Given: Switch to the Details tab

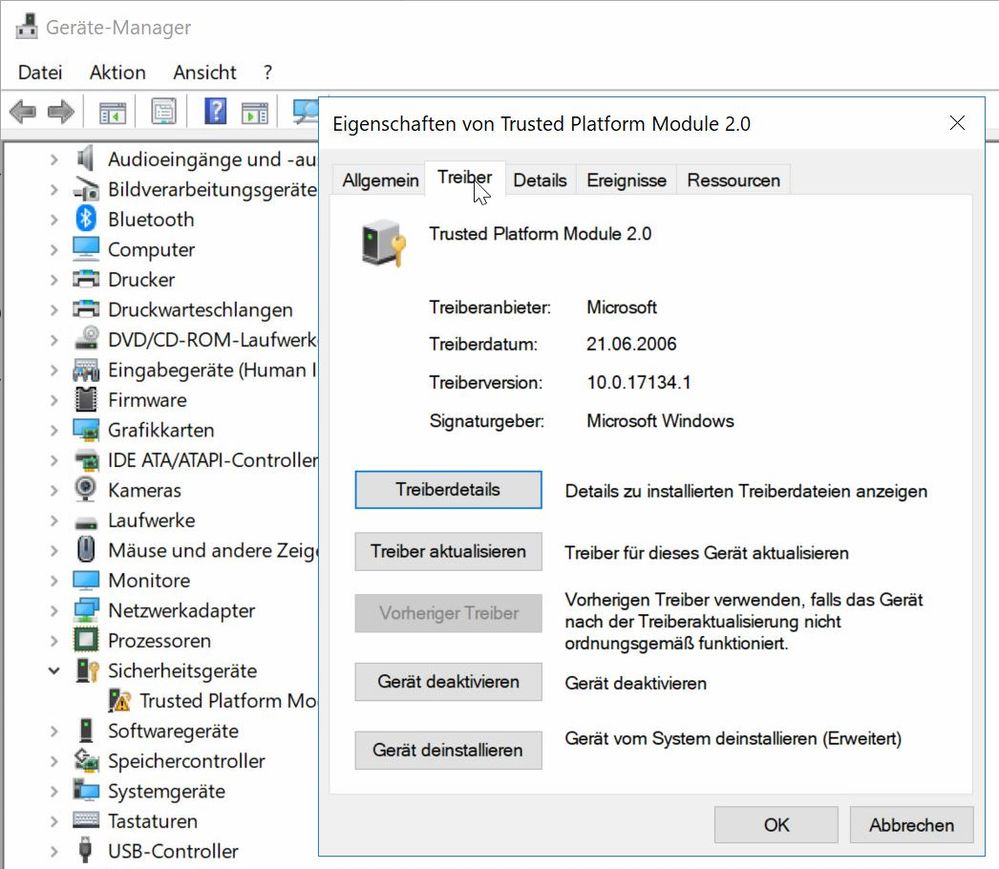Looking at the screenshot, I should (x=539, y=180).
